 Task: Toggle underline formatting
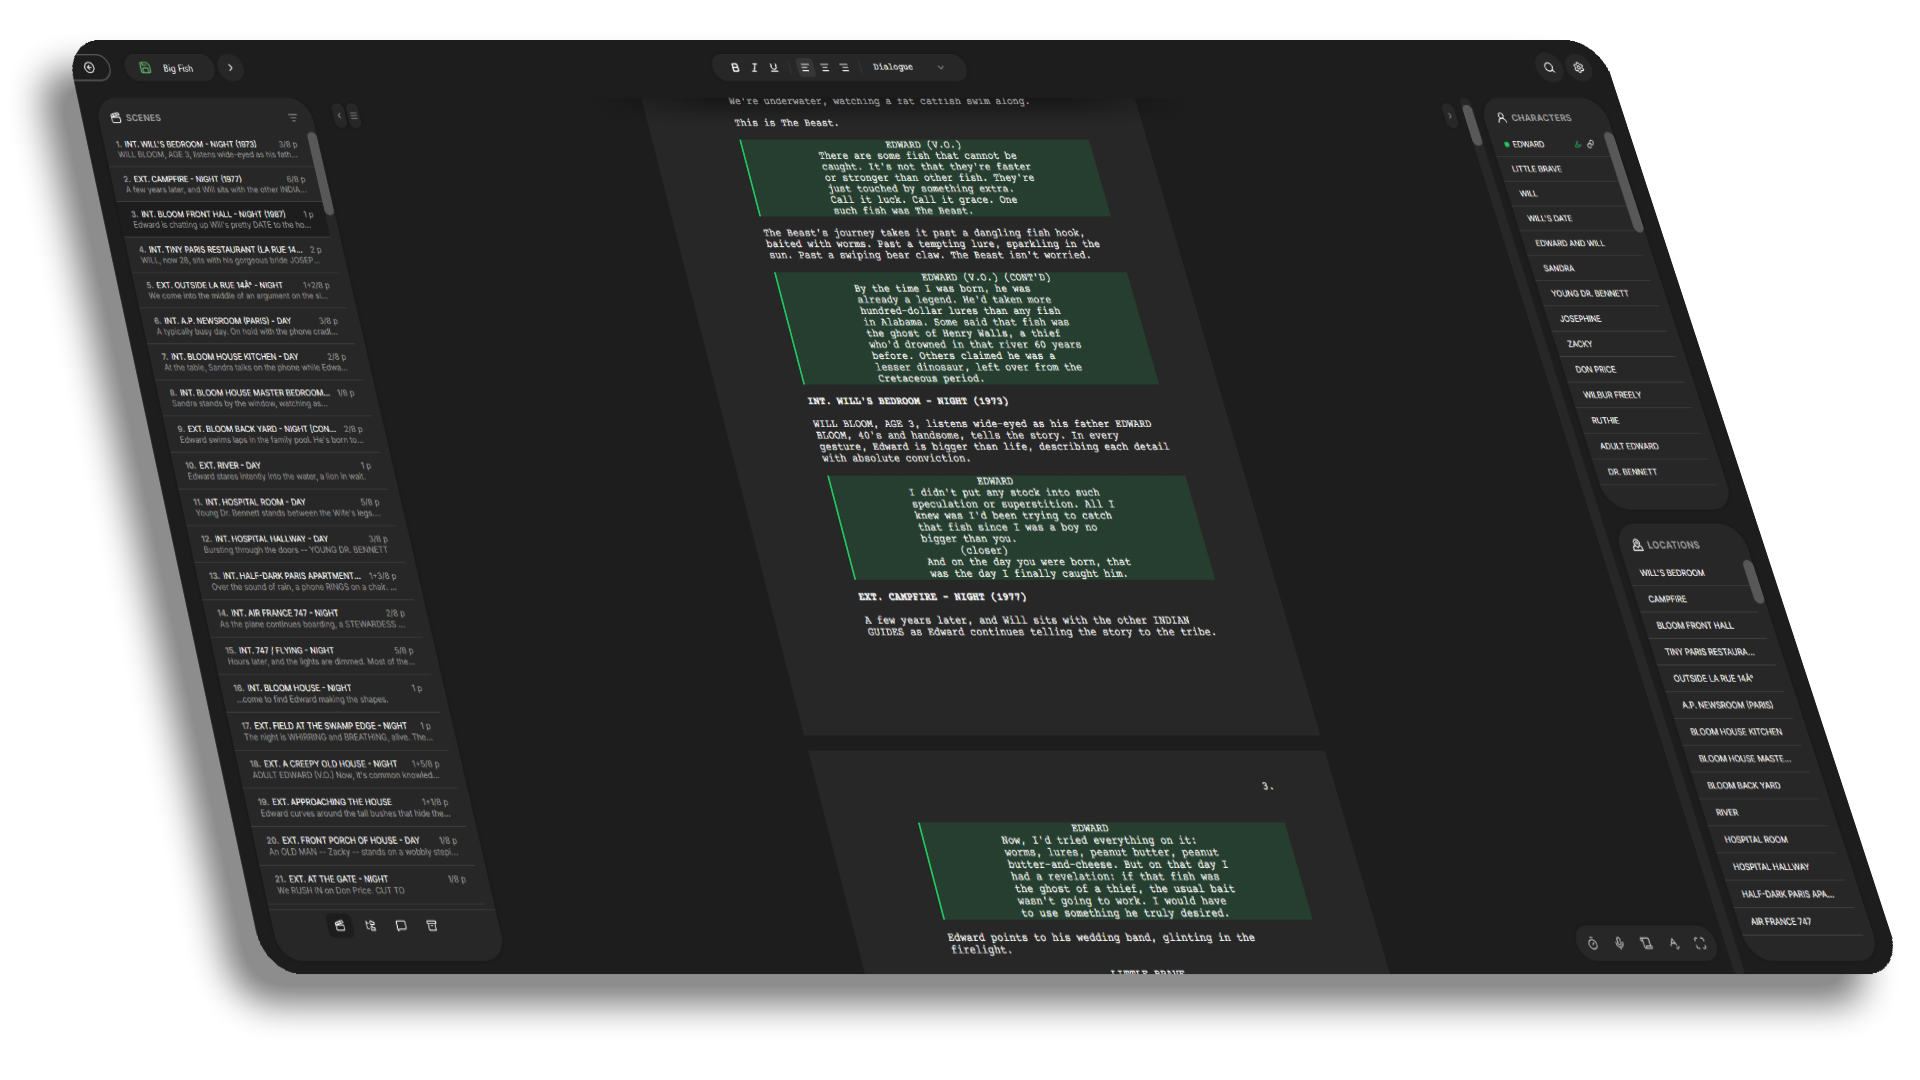(773, 68)
